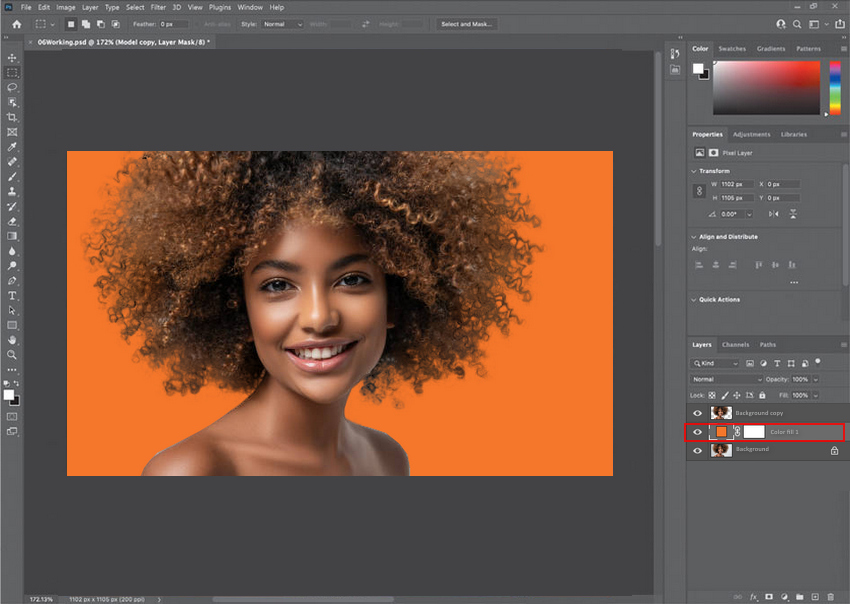This screenshot has width=850, height=604.
Task: Open the search magnifier in the top right
Action: pyautogui.click(x=797, y=24)
